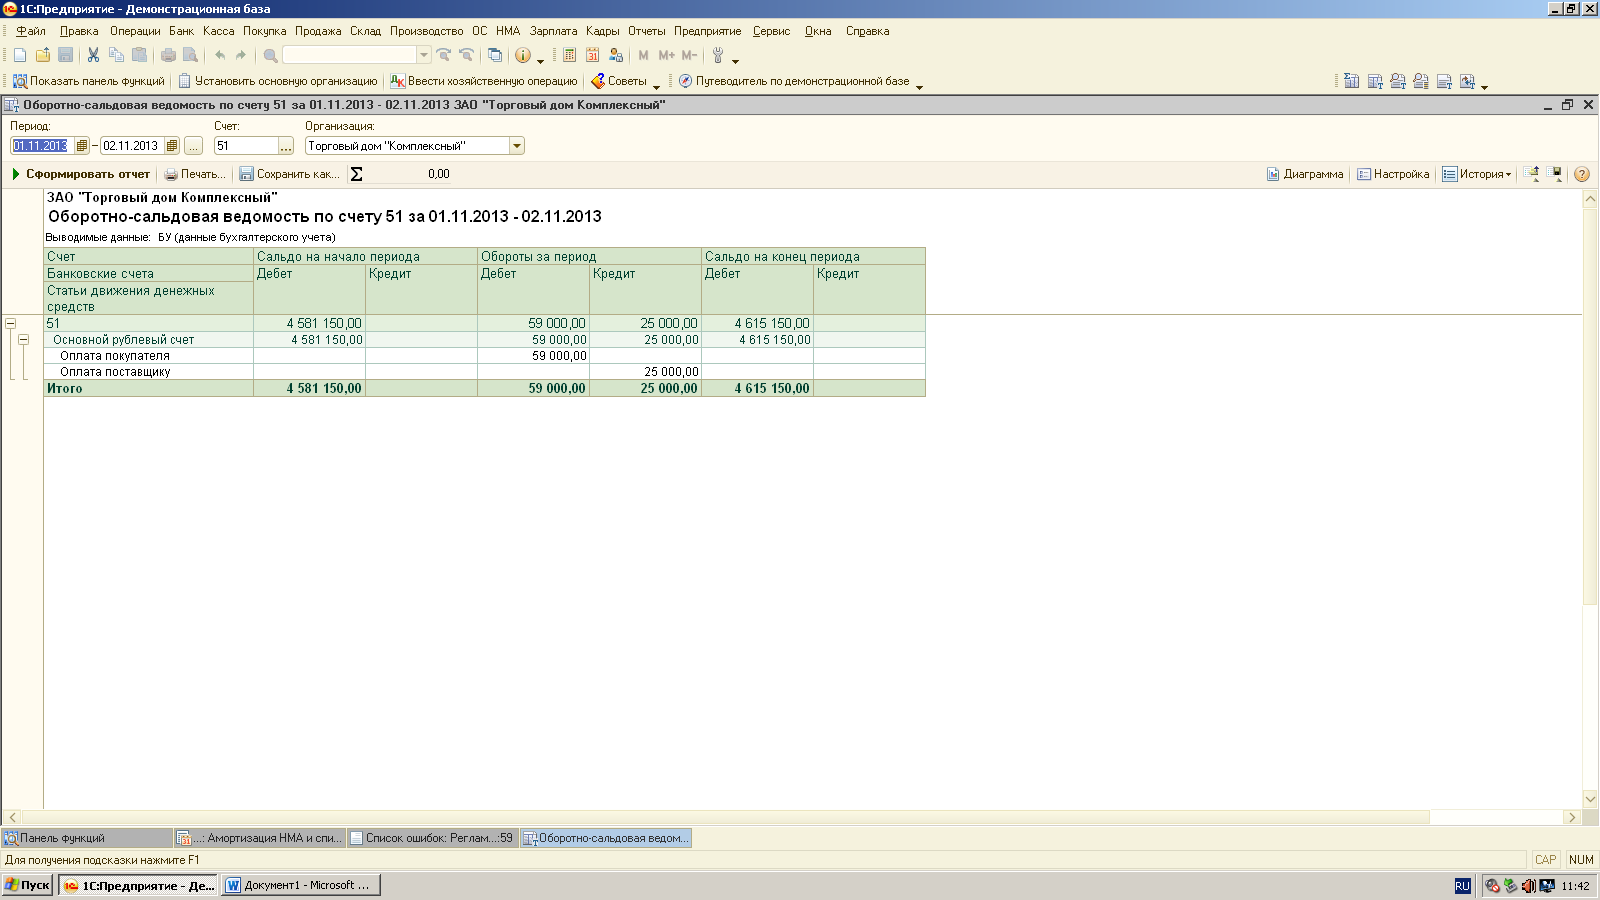Click the Undo arrow icon
Screen dimensions: 1600x900
220,55
